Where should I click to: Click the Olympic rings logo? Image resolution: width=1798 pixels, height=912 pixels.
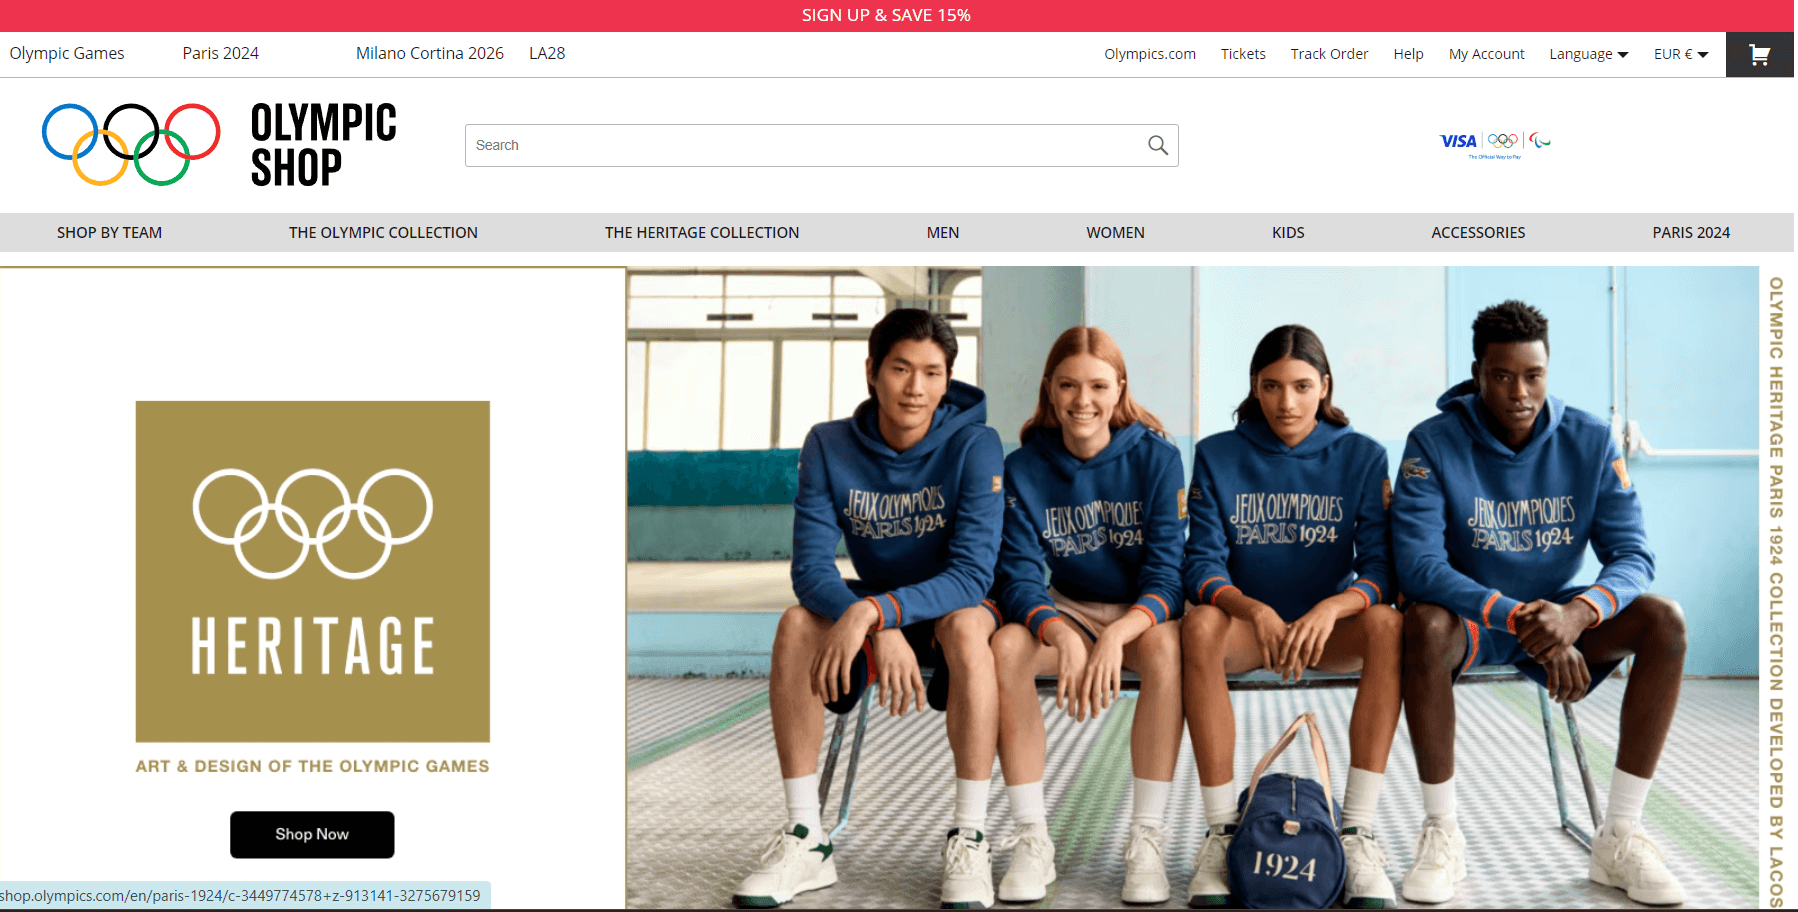[131, 145]
